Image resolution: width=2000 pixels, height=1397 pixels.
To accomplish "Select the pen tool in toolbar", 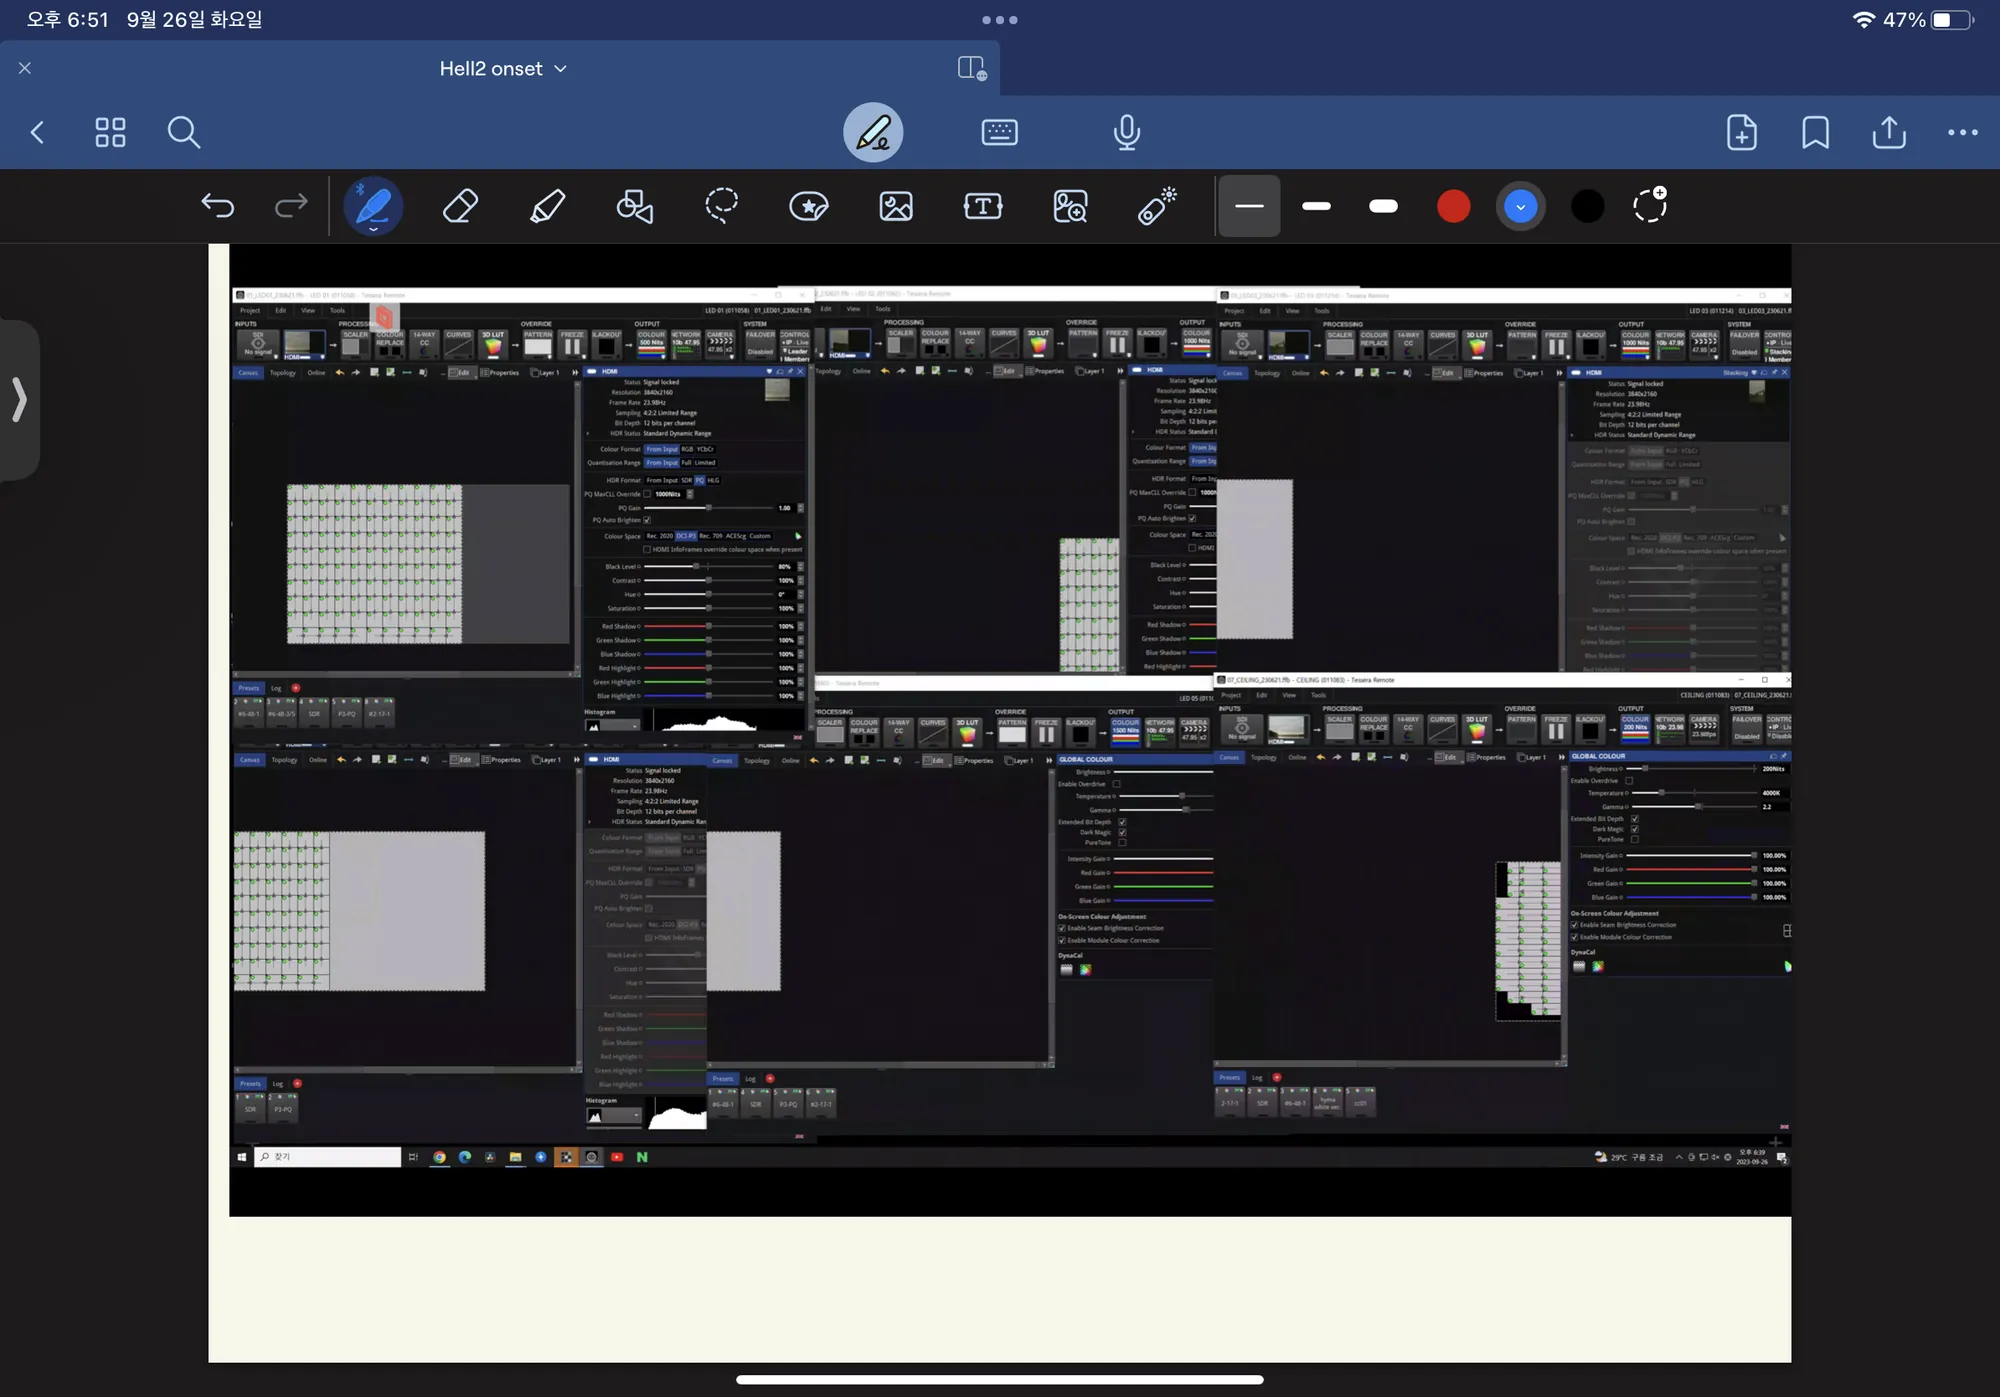I will pyautogui.click(x=373, y=206).
